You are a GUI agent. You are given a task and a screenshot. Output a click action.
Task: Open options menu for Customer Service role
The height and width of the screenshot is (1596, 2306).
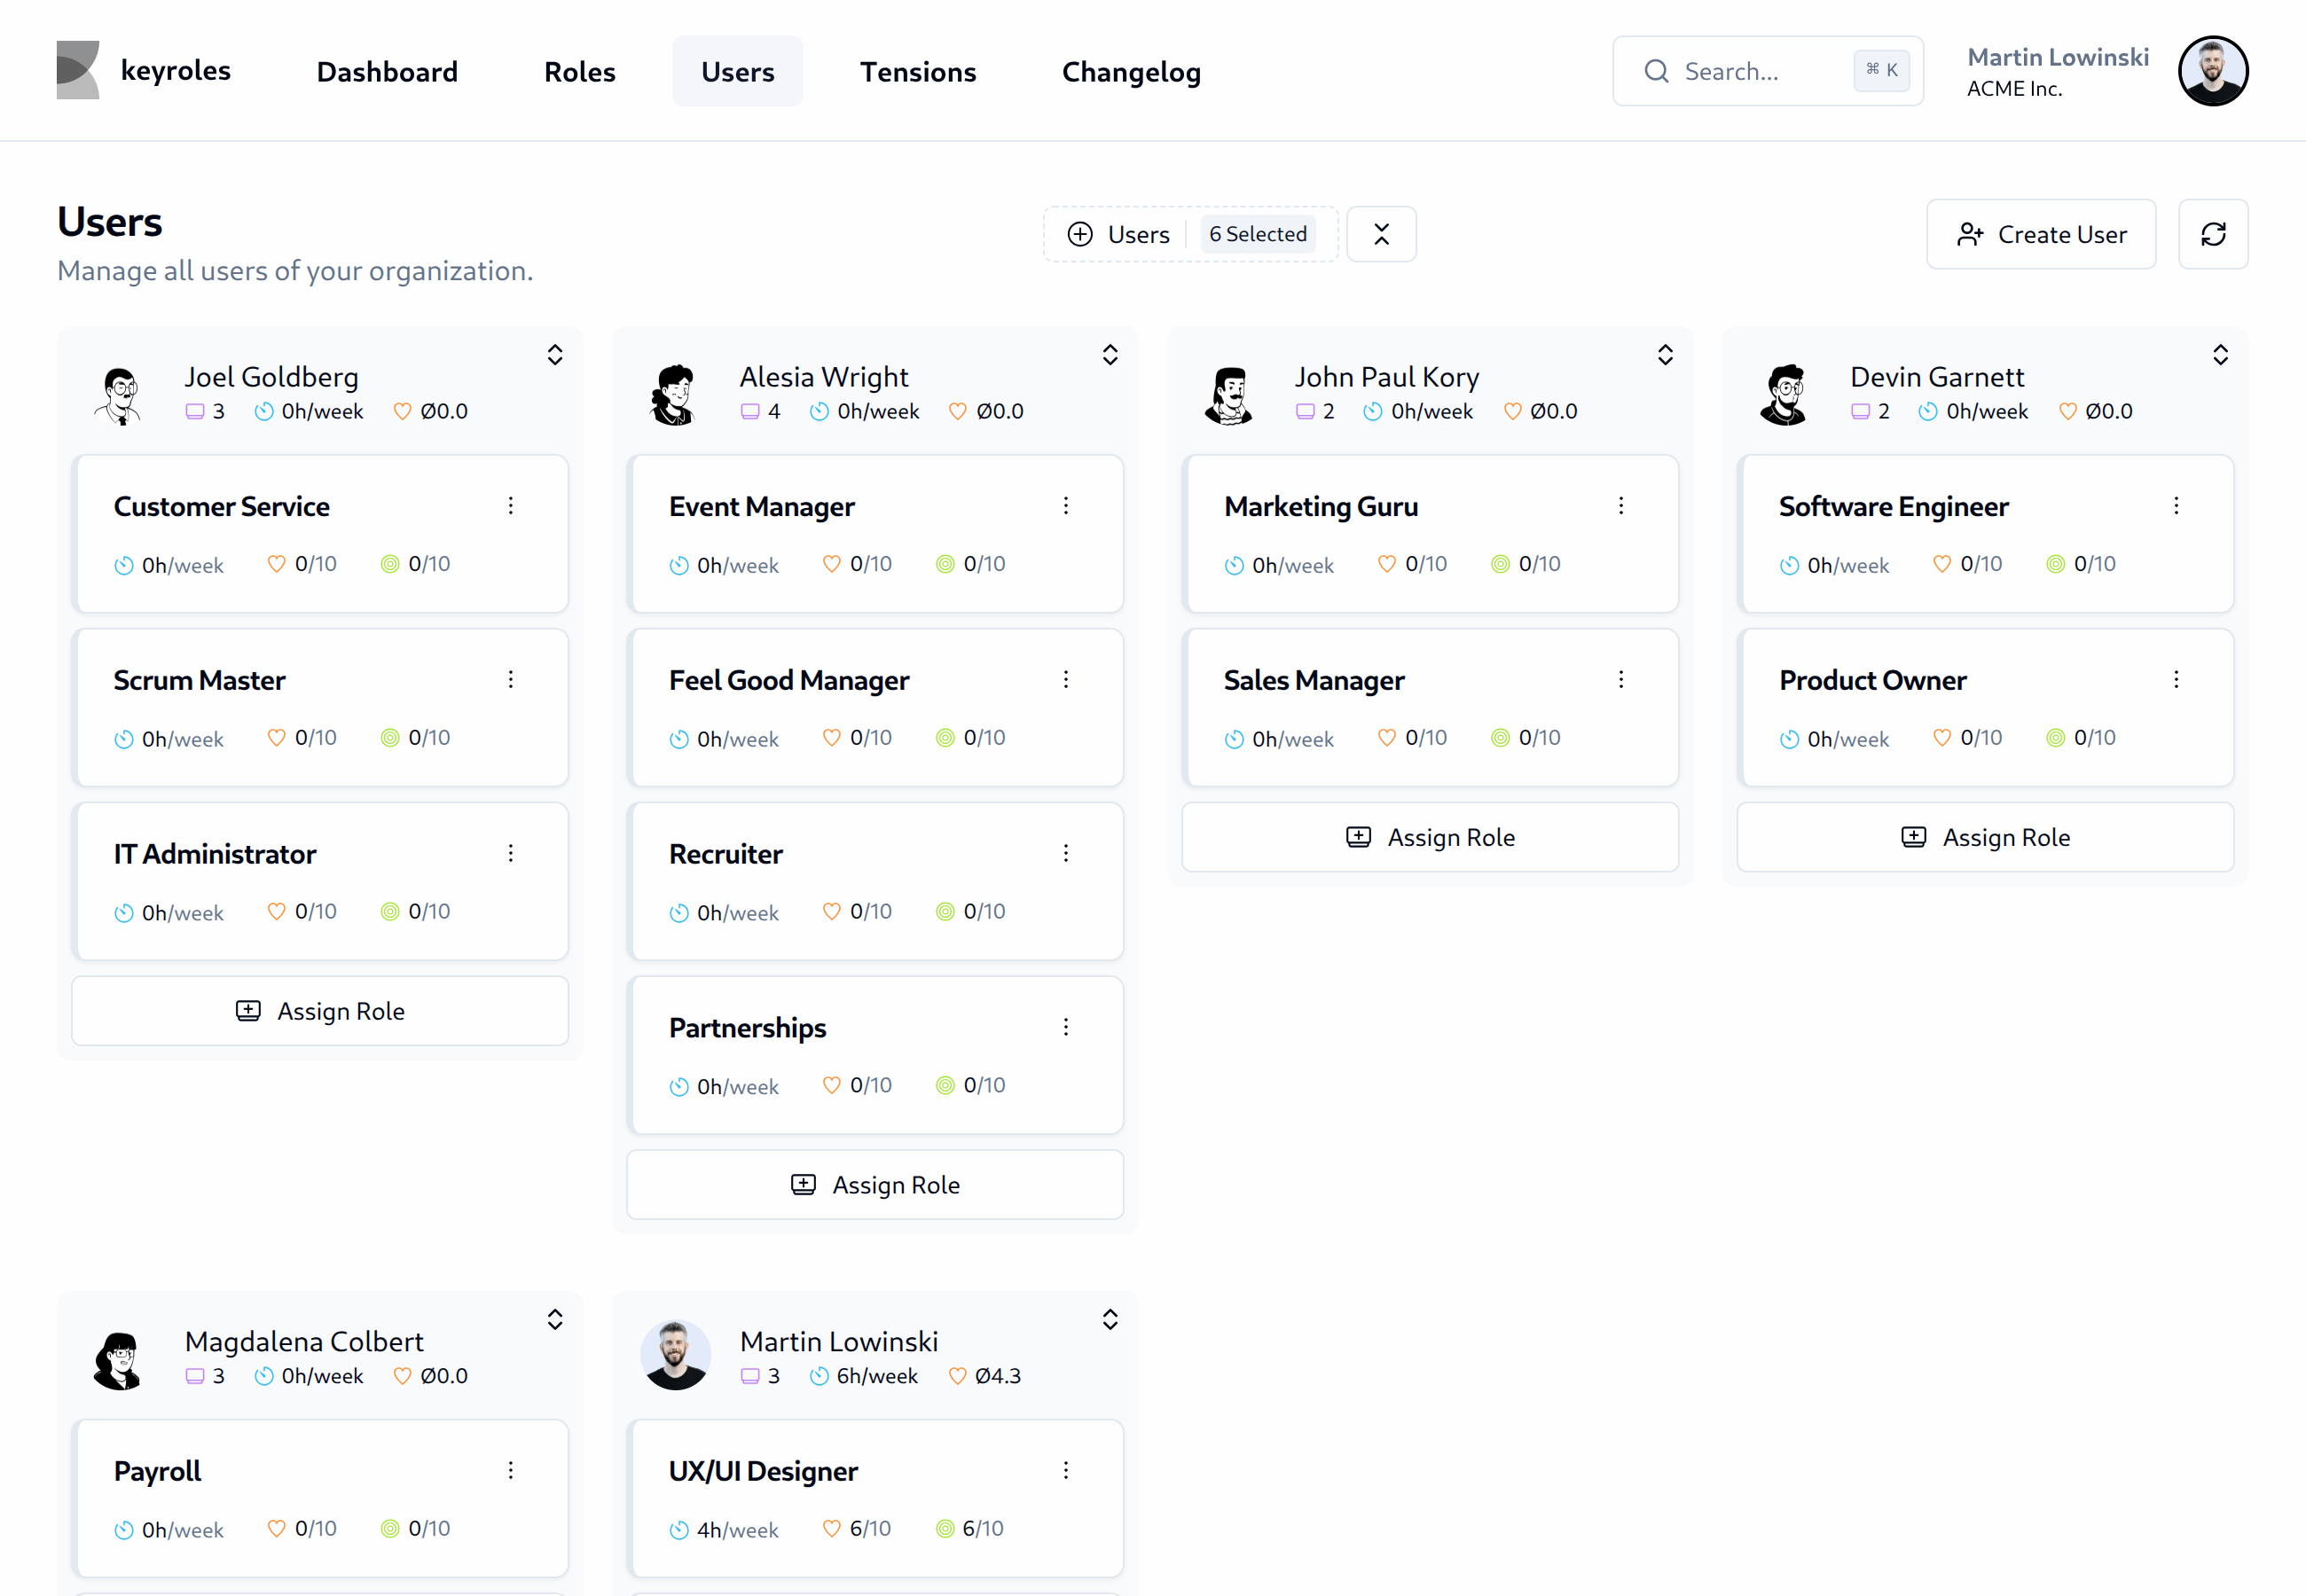click(511, 505)
